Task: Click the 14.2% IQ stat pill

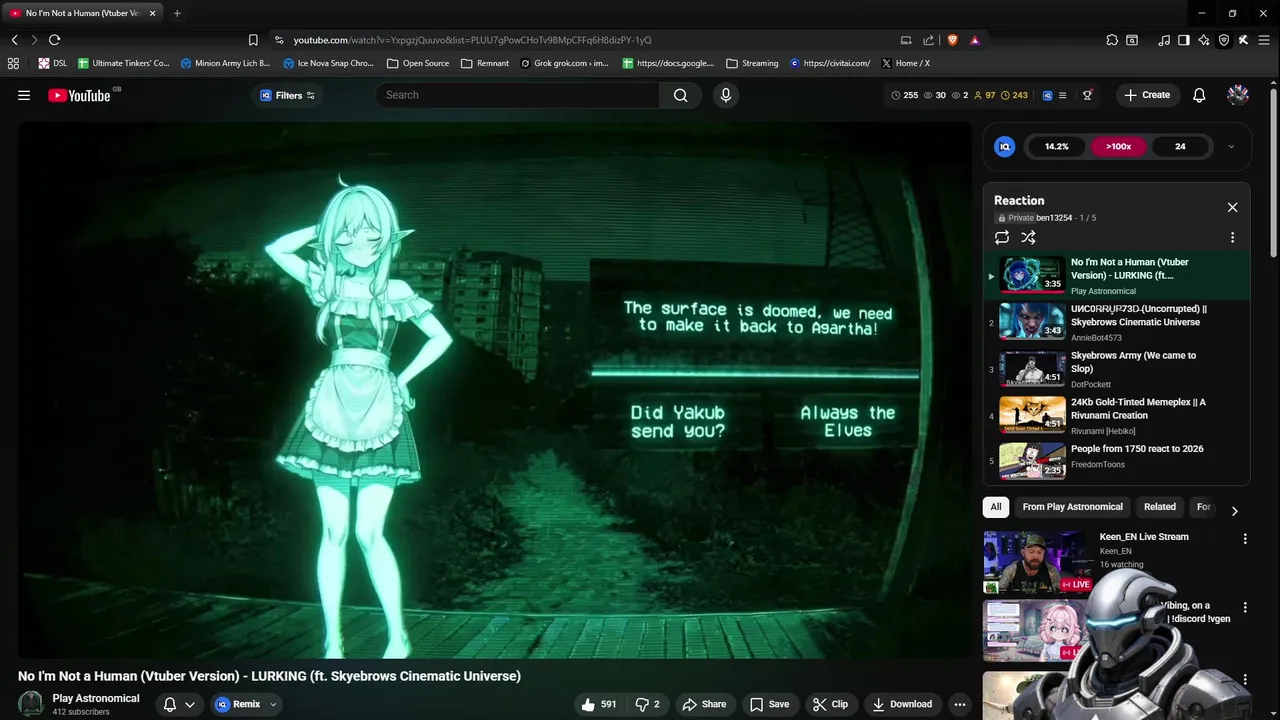Action: pos(1057,146)
